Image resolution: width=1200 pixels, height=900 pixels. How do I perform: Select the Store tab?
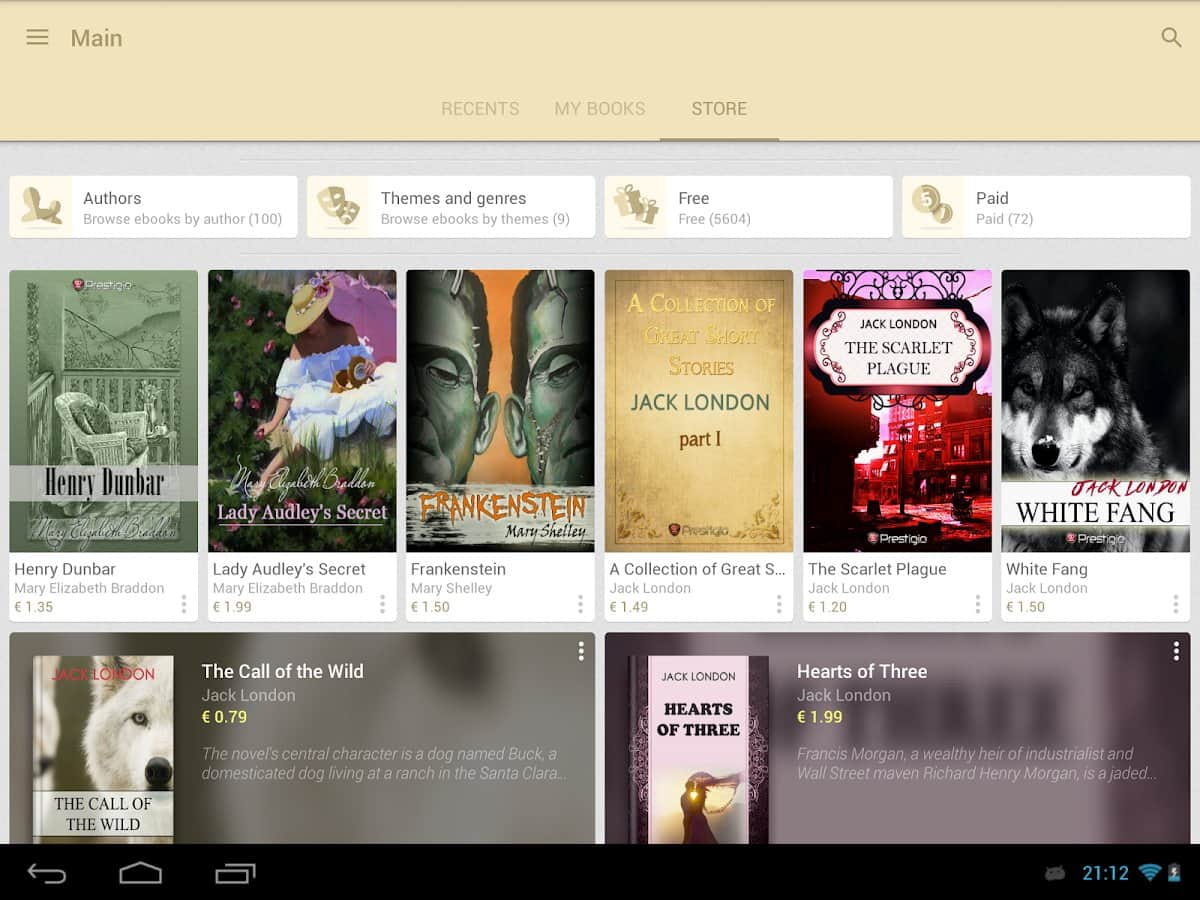click(719, 109)
